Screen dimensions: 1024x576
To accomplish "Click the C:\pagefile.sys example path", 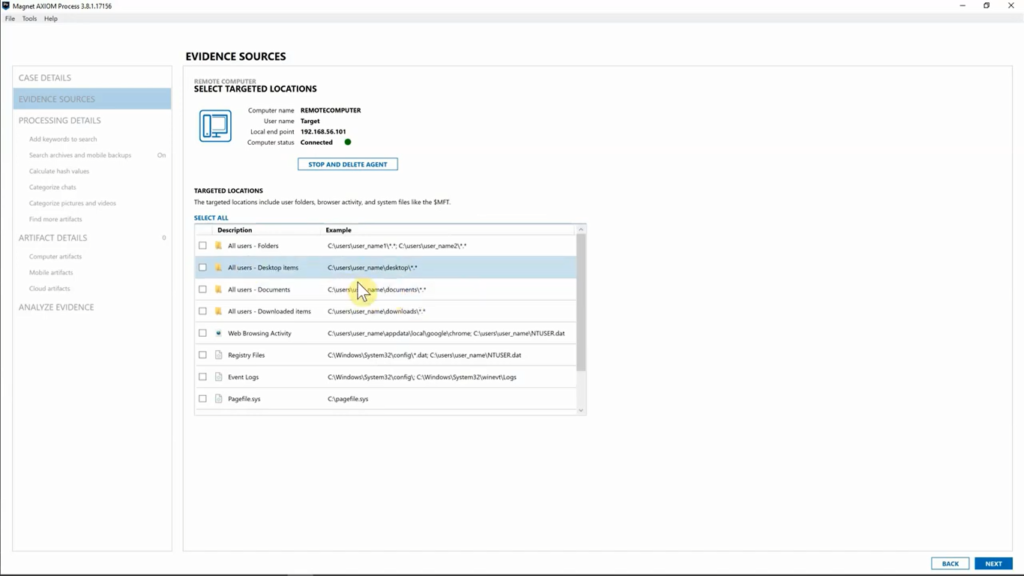I will coord(348,399).
